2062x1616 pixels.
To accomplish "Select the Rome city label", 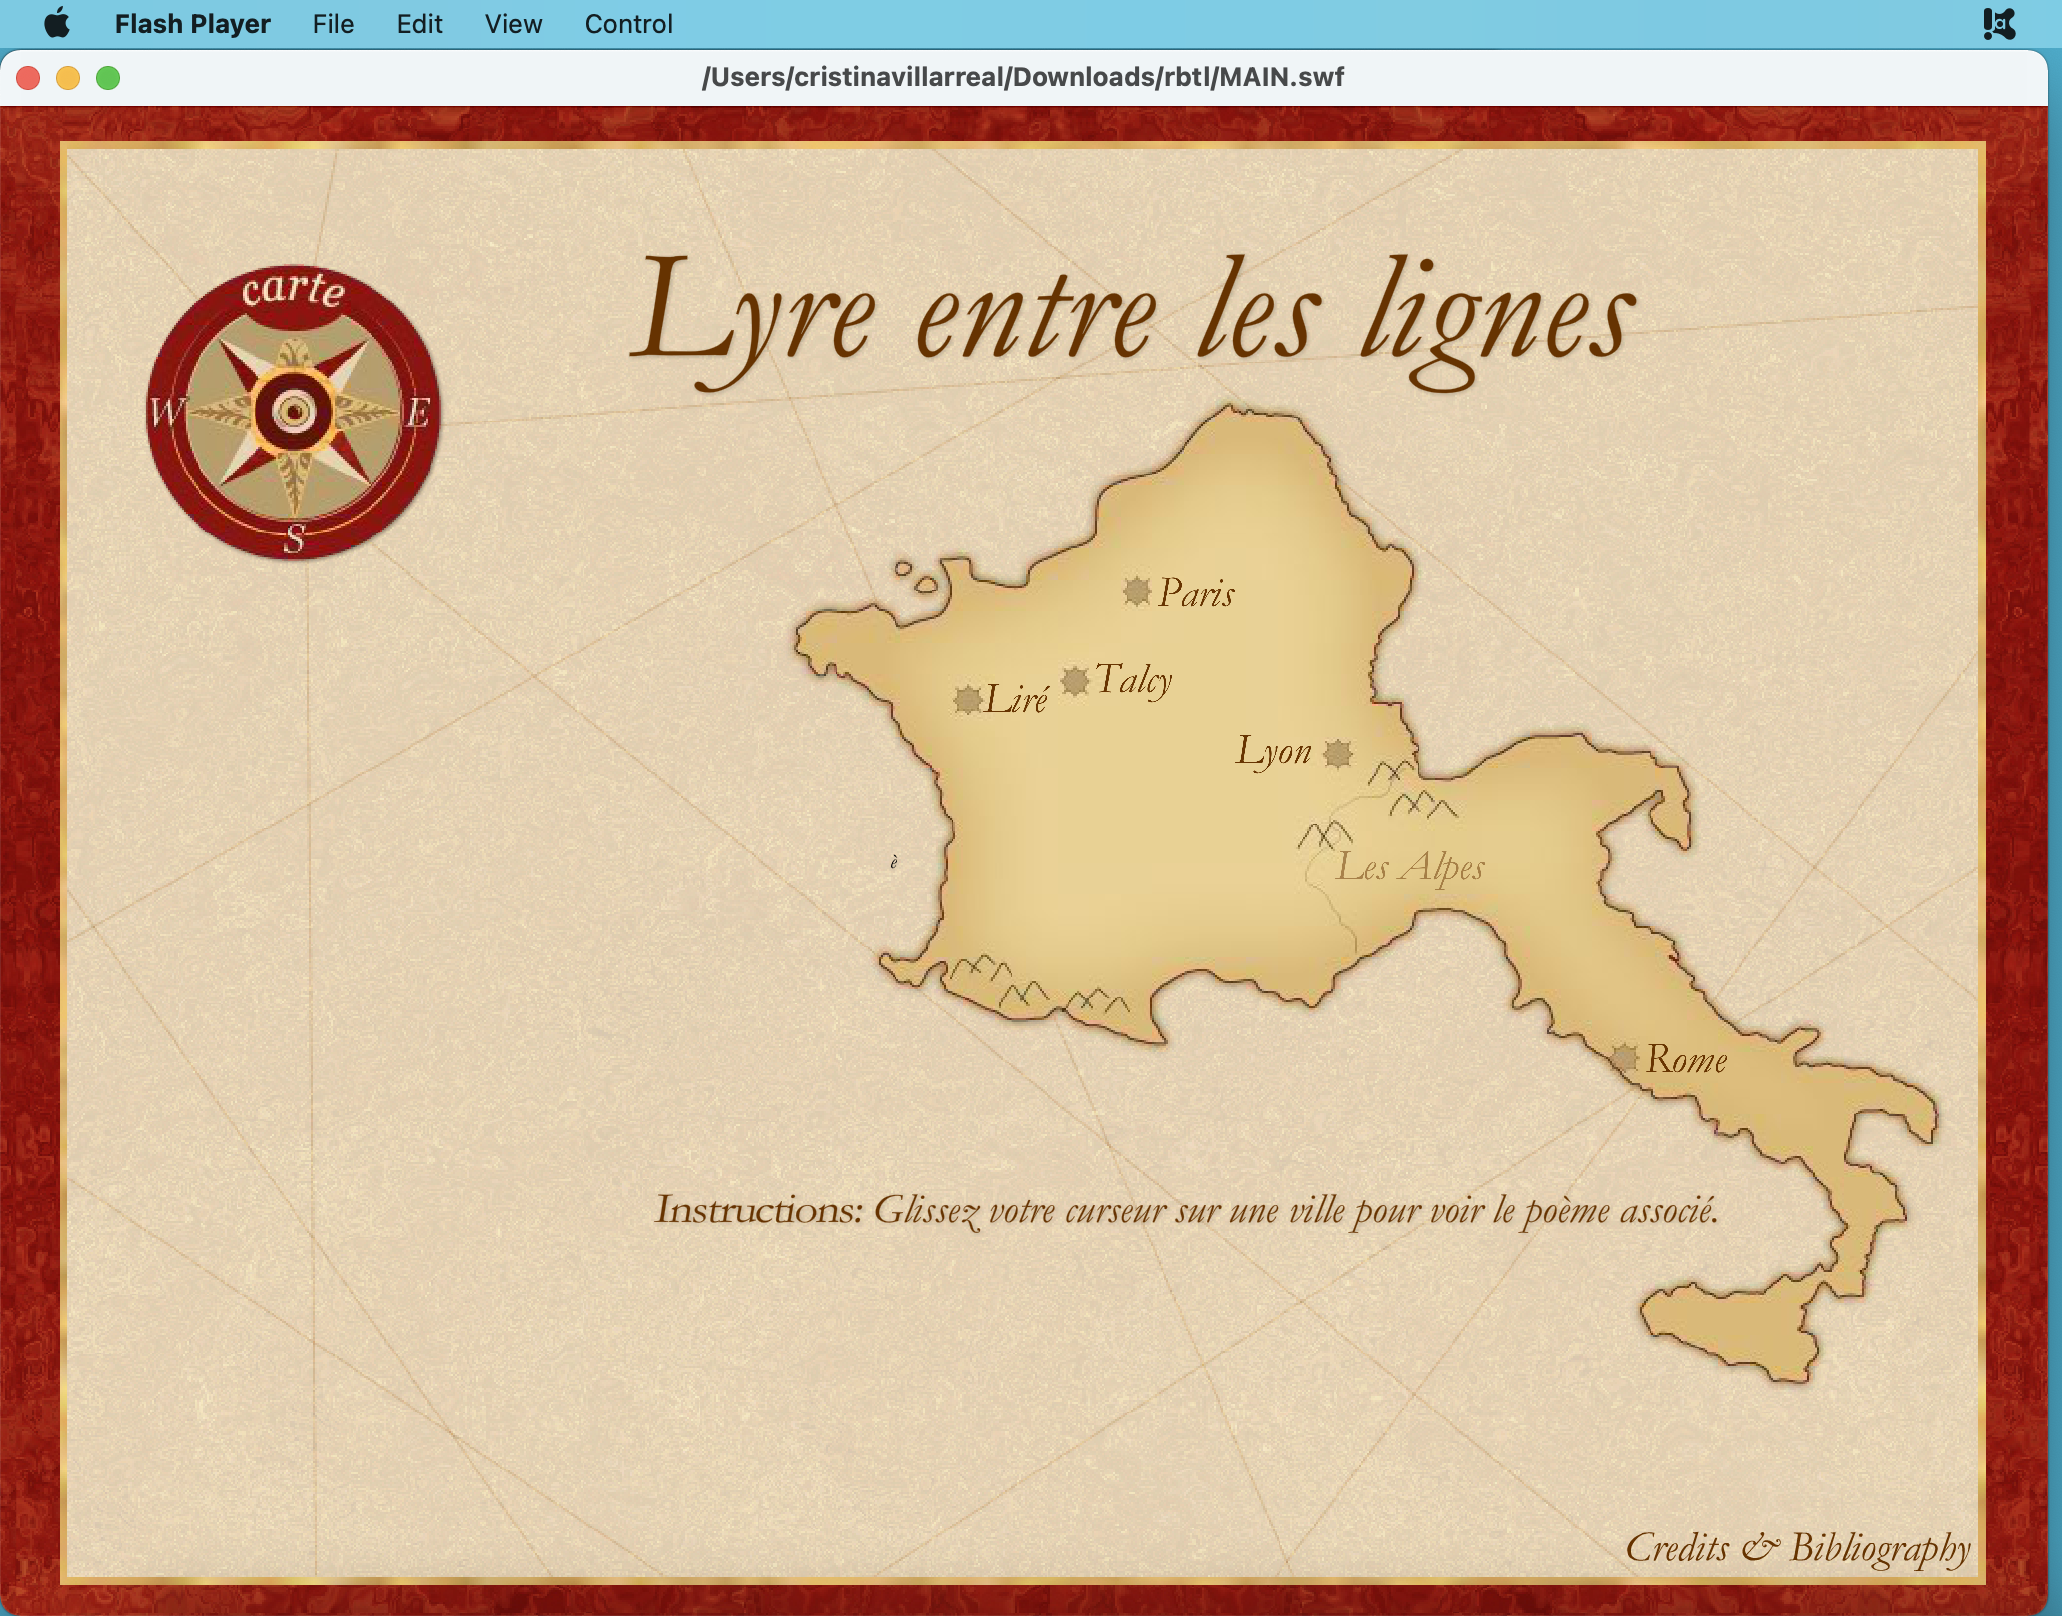I will click(x=1687, y=1059).
